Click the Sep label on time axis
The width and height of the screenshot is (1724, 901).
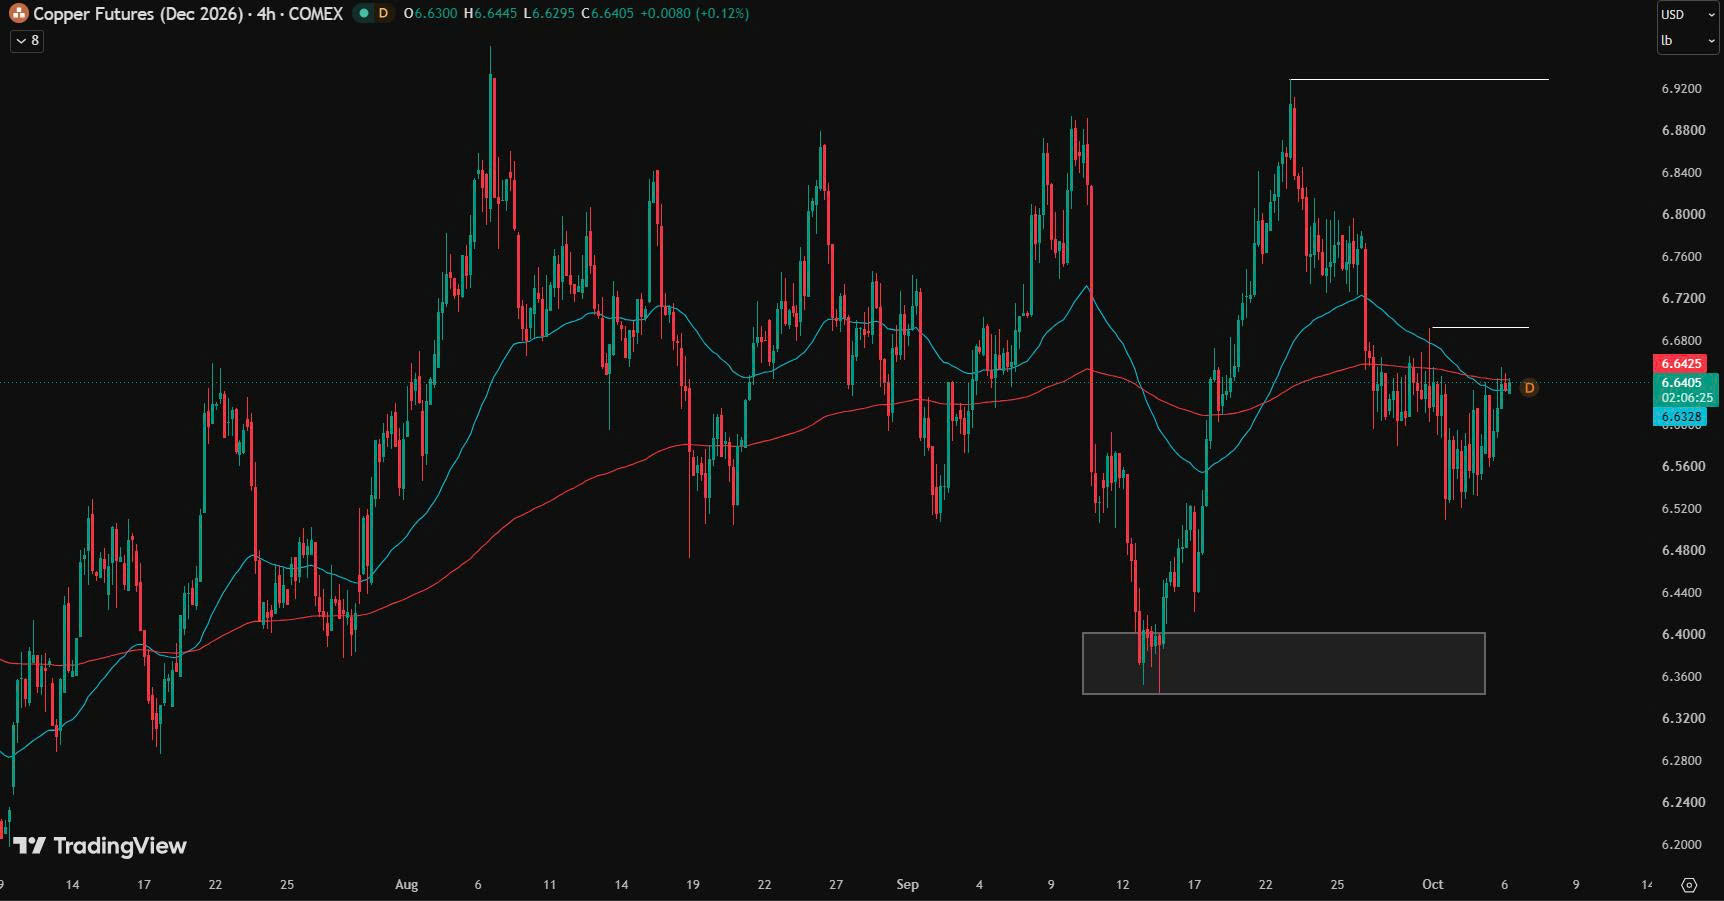907,885
